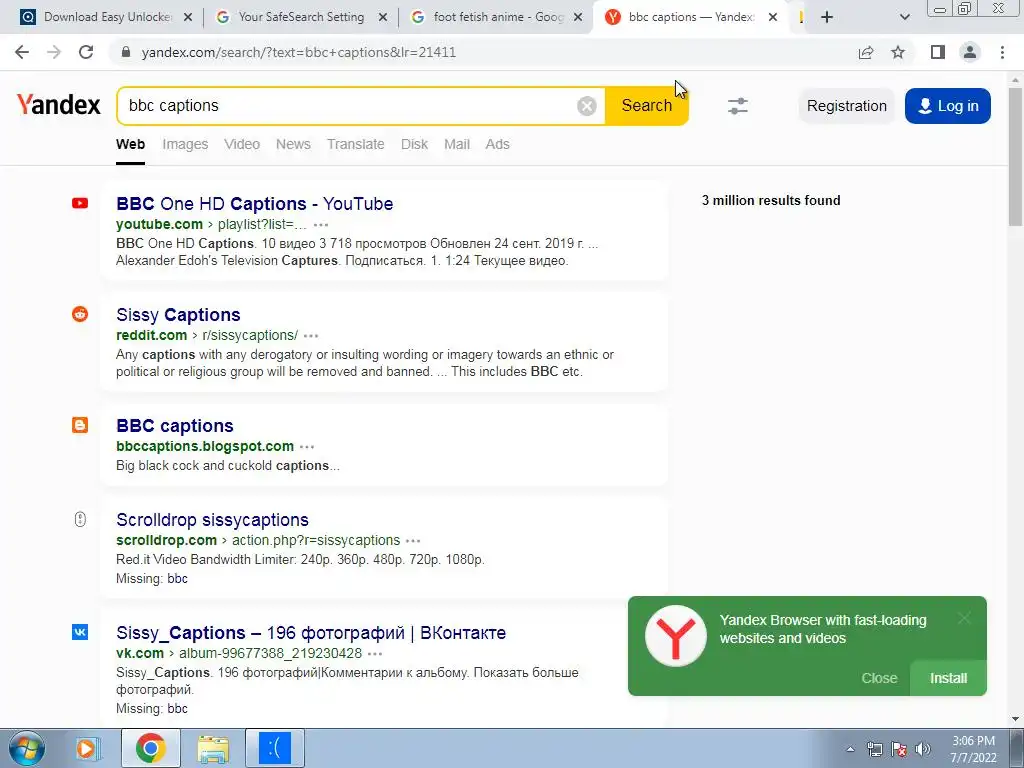The height and width of the screenshot is (768, 1024).
Task: Switch to the Video search tab
Action: tap(242, 144)
